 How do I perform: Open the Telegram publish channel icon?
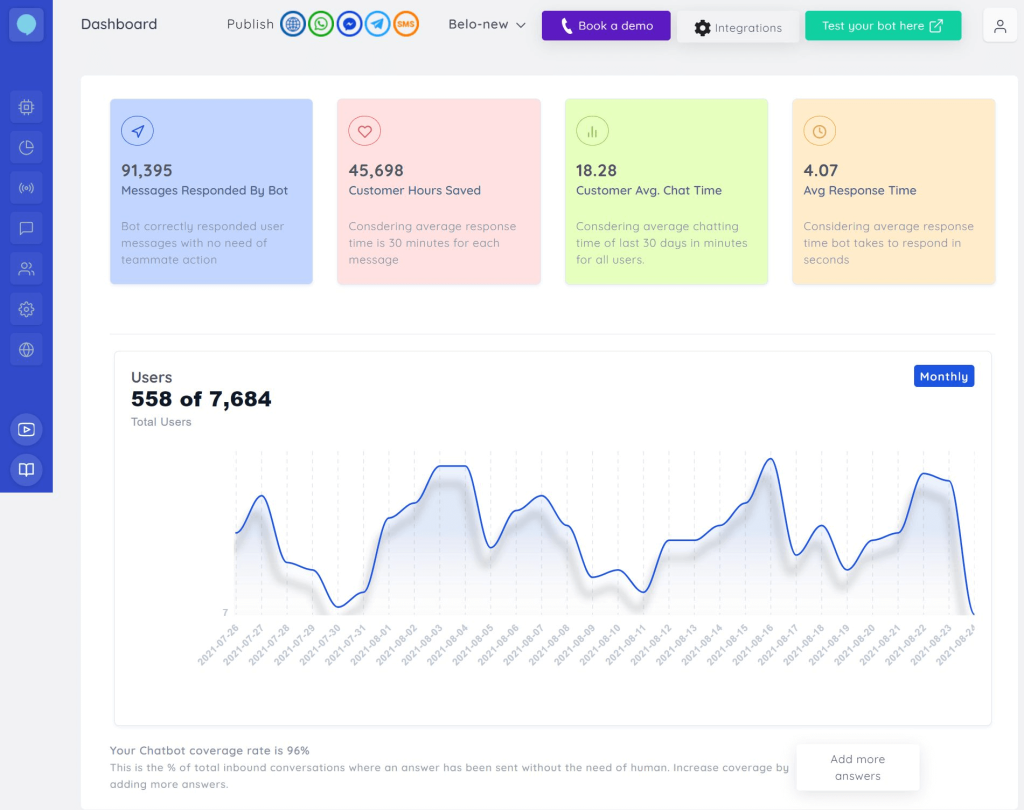(x=377, y=25)
